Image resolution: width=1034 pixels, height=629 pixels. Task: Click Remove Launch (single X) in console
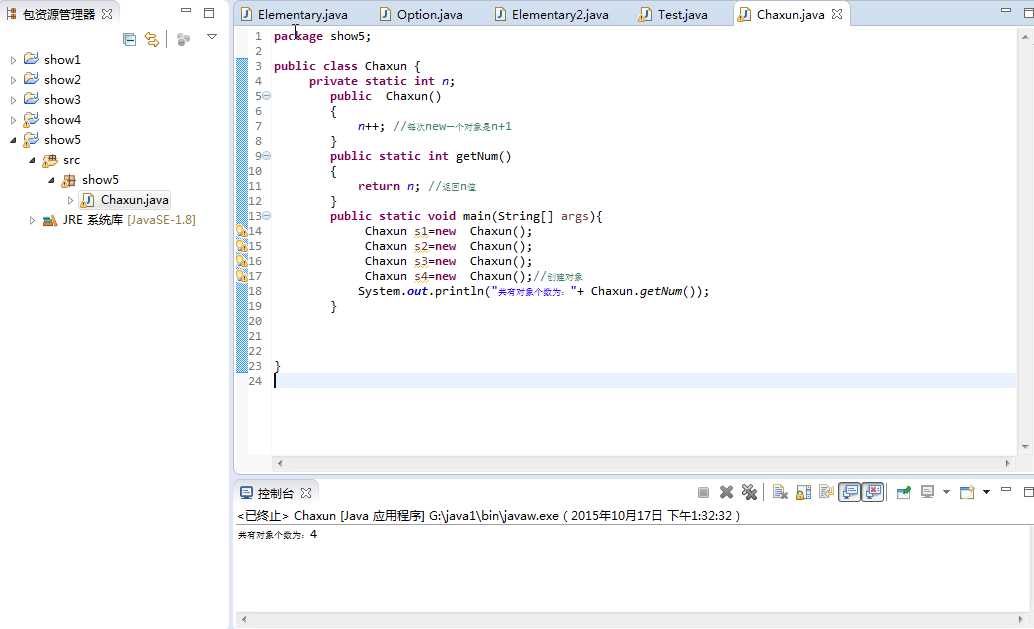pyautogui.click(x=726, y=493)
